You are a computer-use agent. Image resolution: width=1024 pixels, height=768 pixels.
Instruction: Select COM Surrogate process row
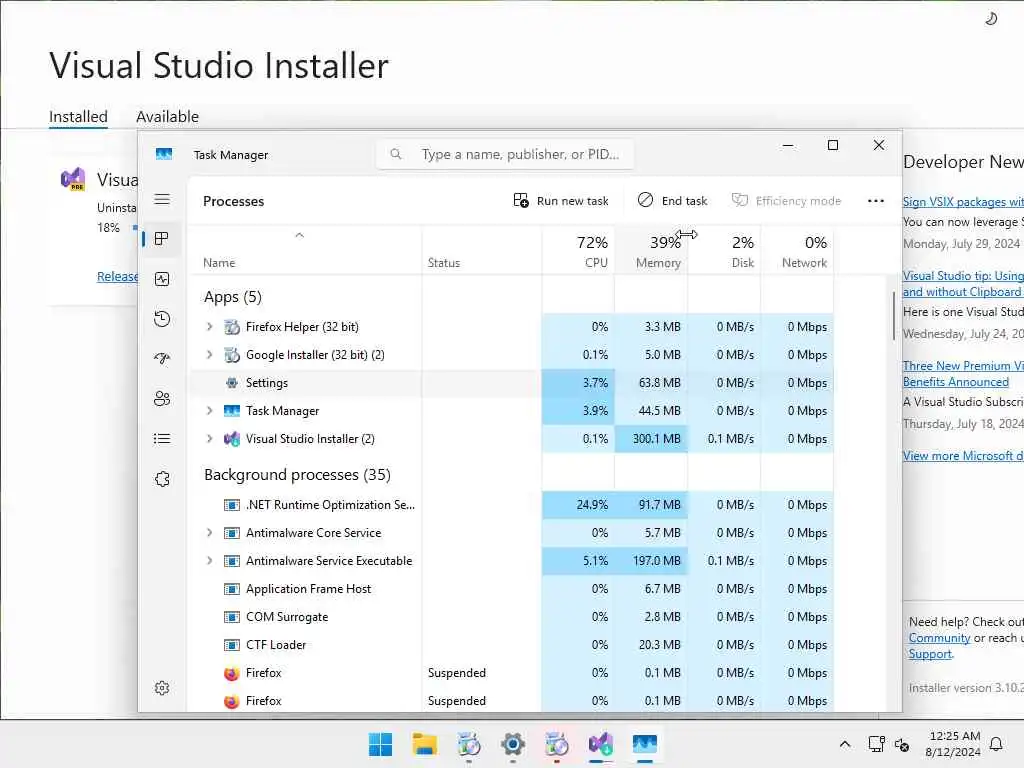pos(511,617)
